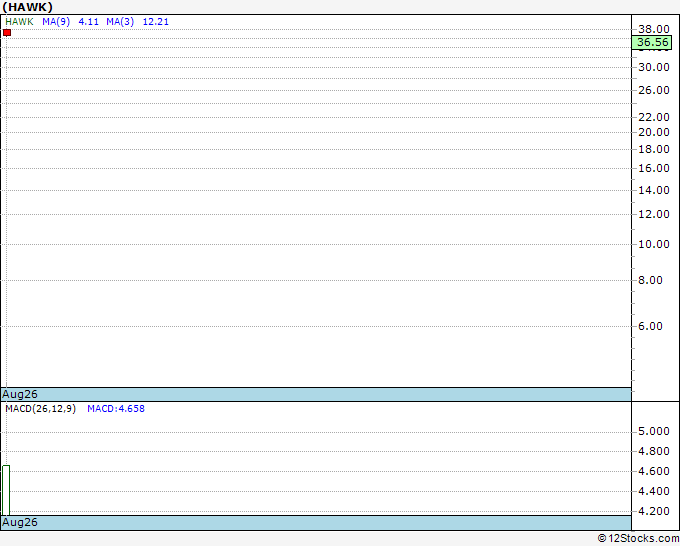The height and width of the screenshot is (546, 680).
Task: Click the green MACD histogram bar
Action: click(x=6, y=490)
